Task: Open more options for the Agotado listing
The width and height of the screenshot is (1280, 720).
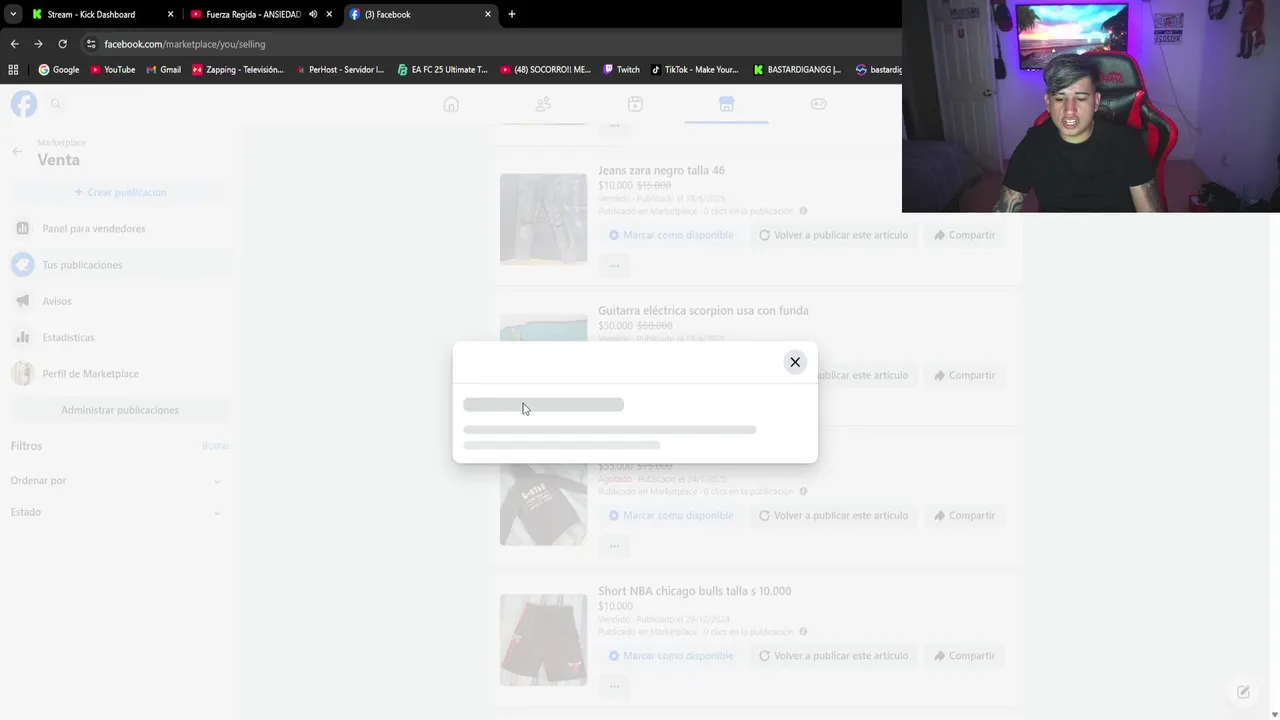Action: click(x=614, y=546)
